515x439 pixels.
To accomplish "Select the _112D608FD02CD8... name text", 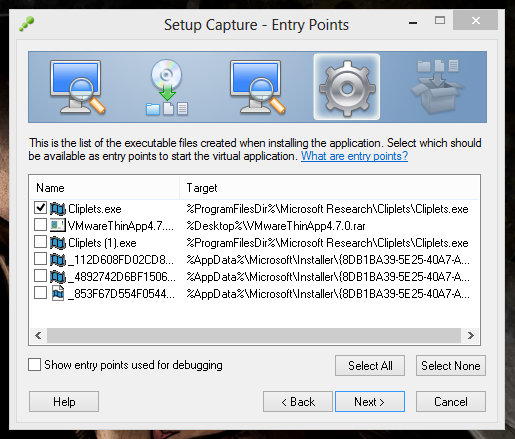I will click(121, 260).
